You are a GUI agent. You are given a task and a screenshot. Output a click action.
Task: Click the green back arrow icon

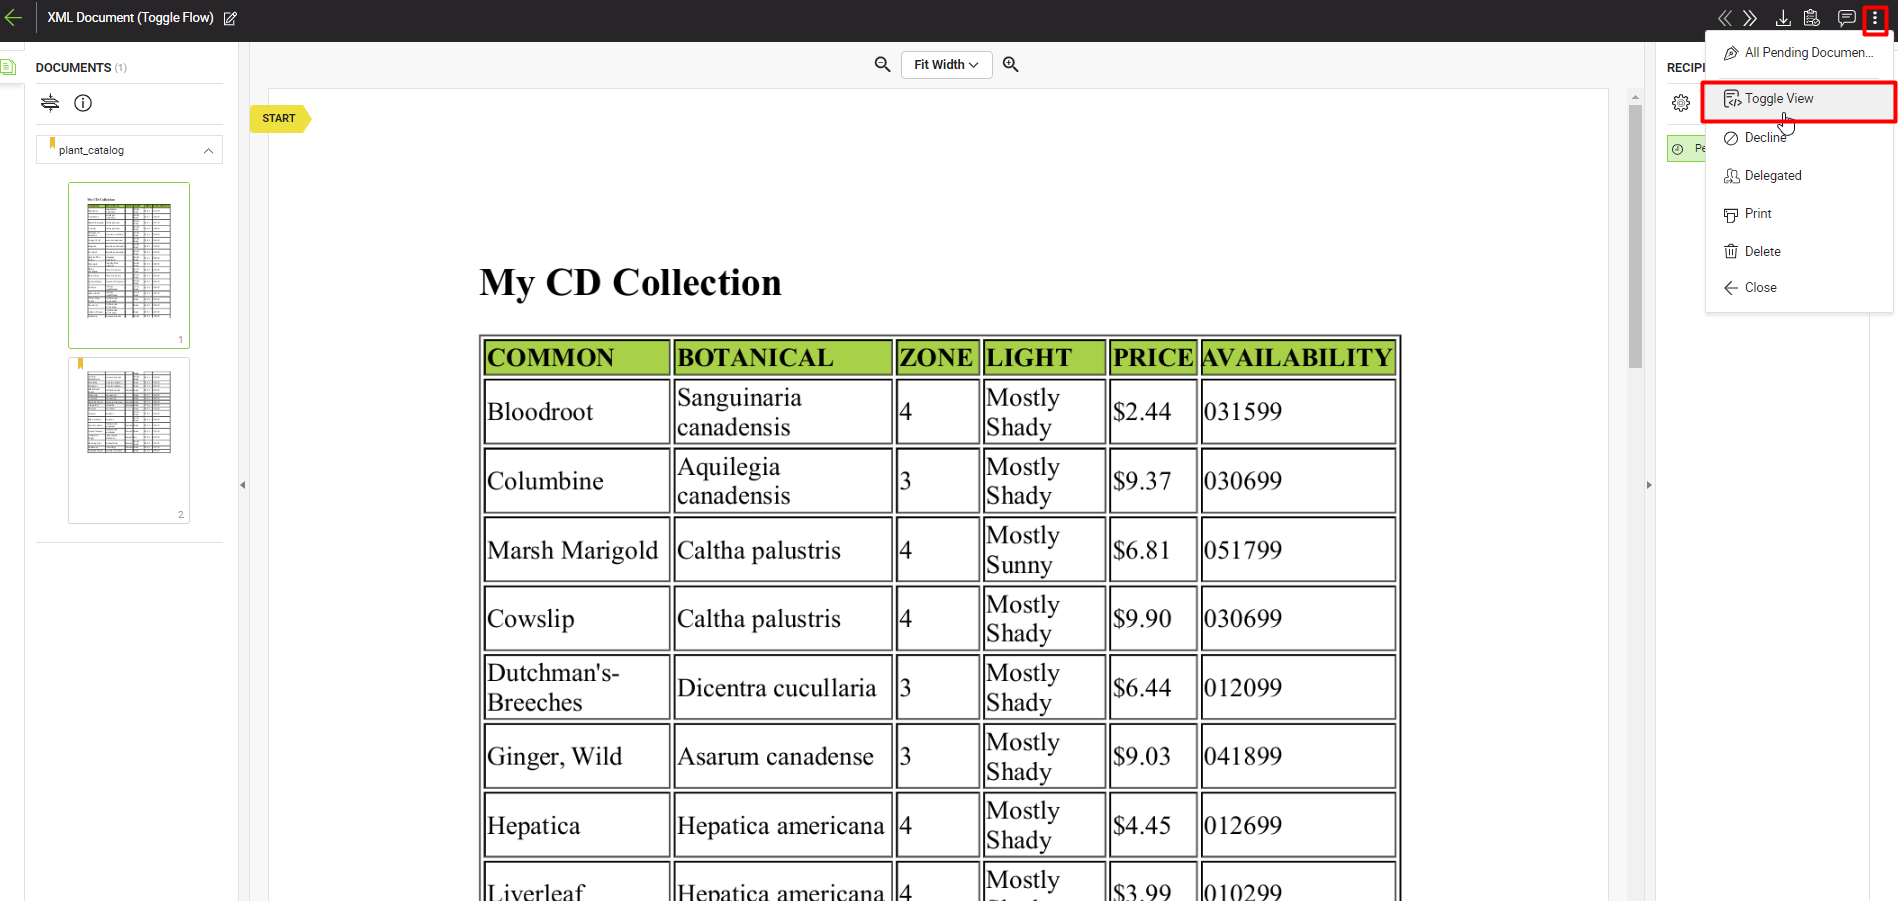14,18
